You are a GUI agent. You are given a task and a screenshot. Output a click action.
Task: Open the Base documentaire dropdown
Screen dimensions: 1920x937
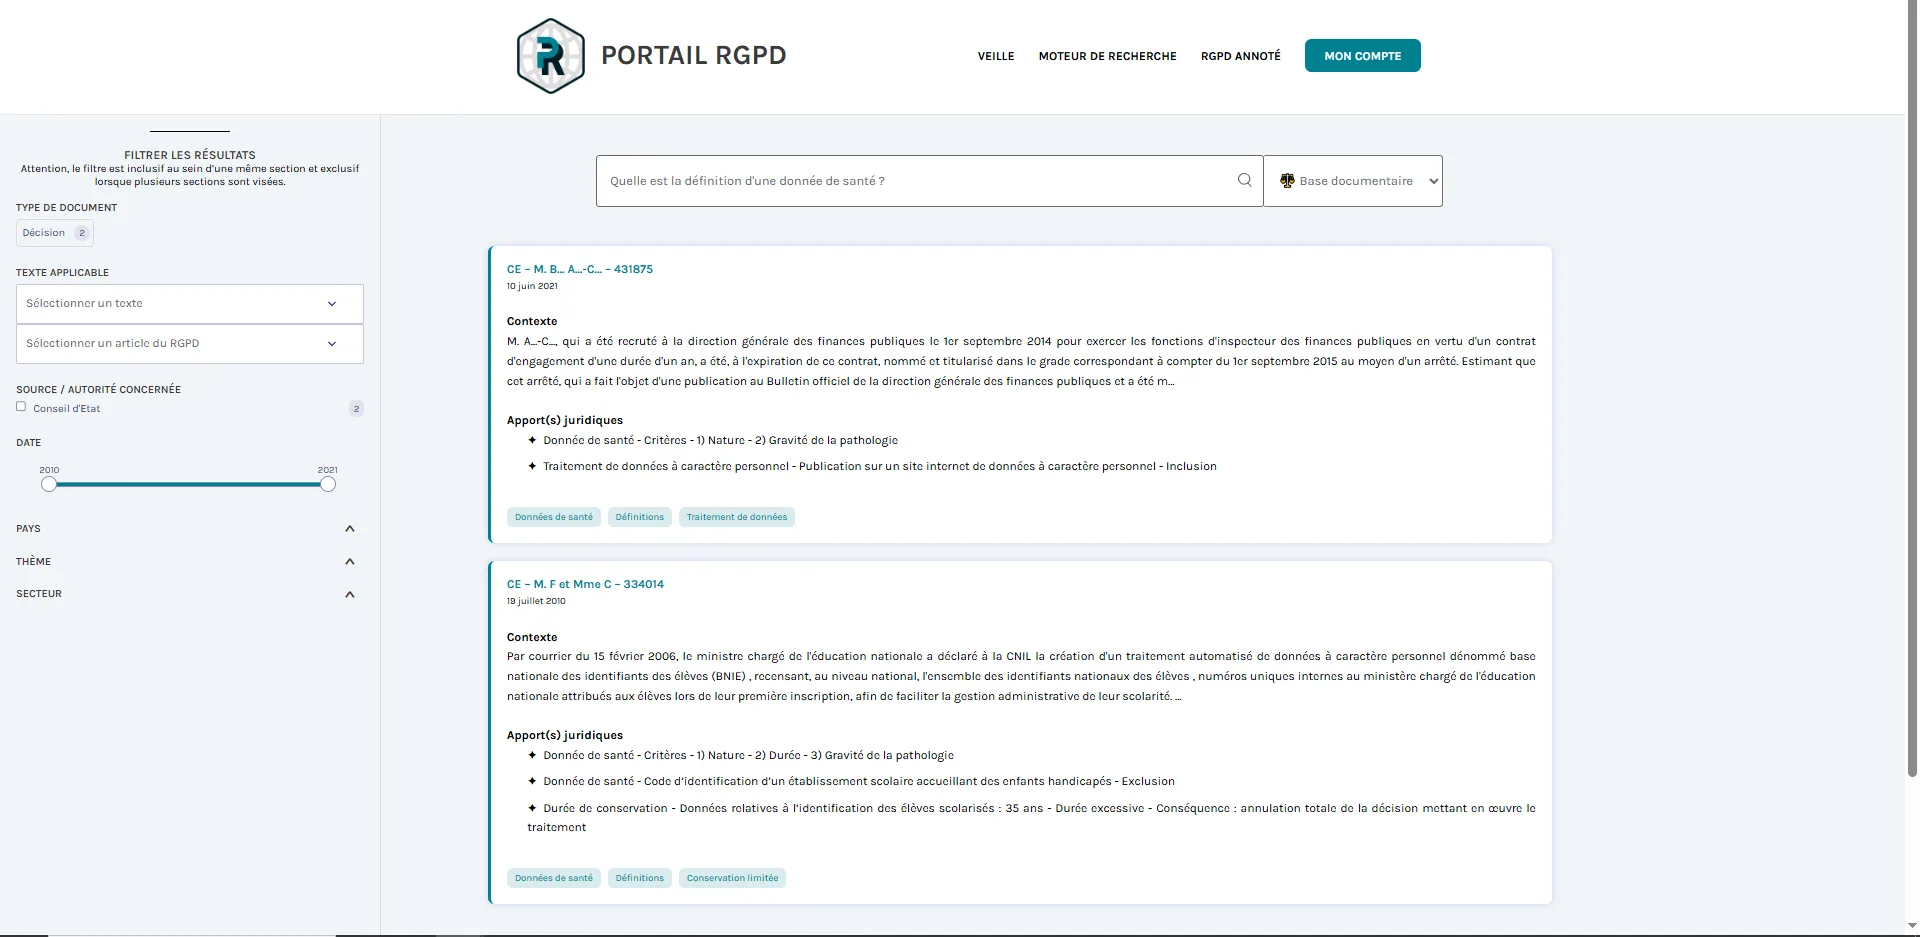[1353, 181]
